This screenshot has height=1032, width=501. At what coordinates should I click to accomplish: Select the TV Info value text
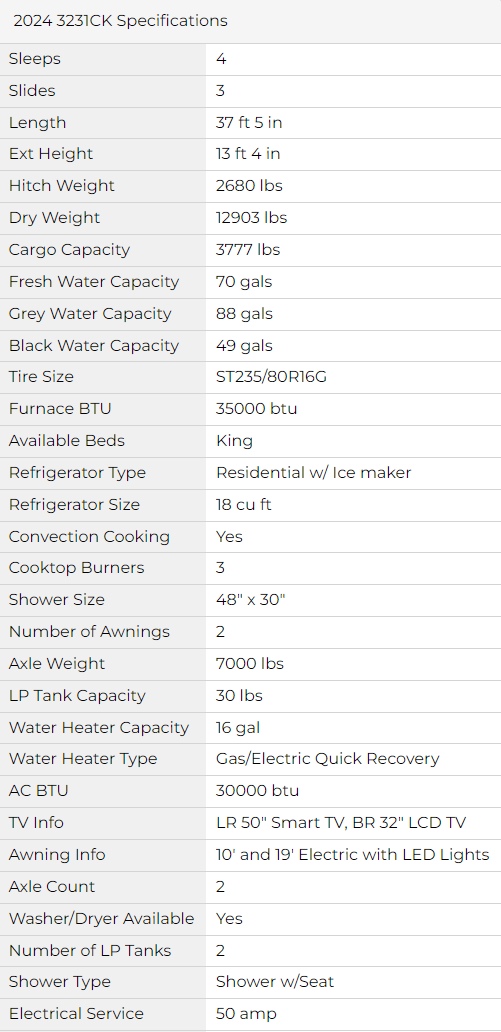341,823
